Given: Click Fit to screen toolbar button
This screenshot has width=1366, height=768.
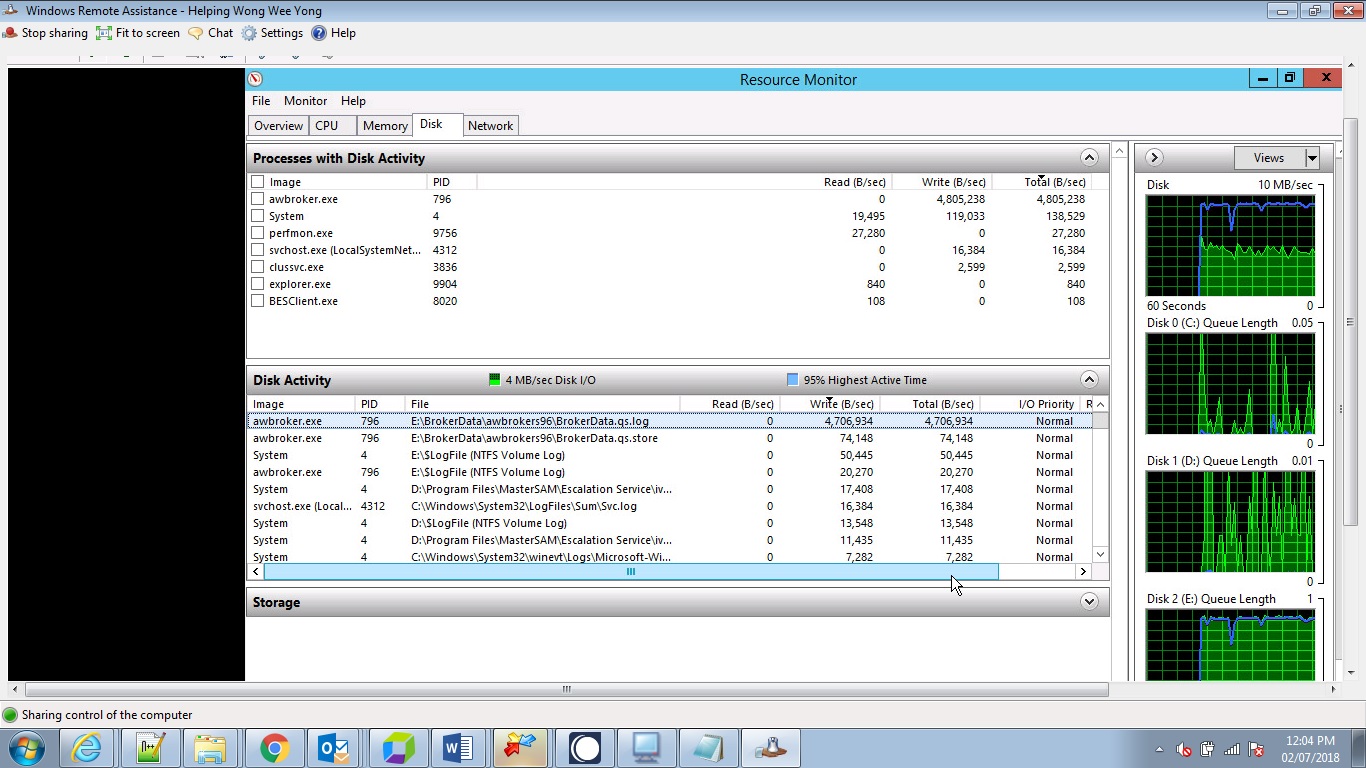Looking at the screenshot, I should click(x=138, y=33).
